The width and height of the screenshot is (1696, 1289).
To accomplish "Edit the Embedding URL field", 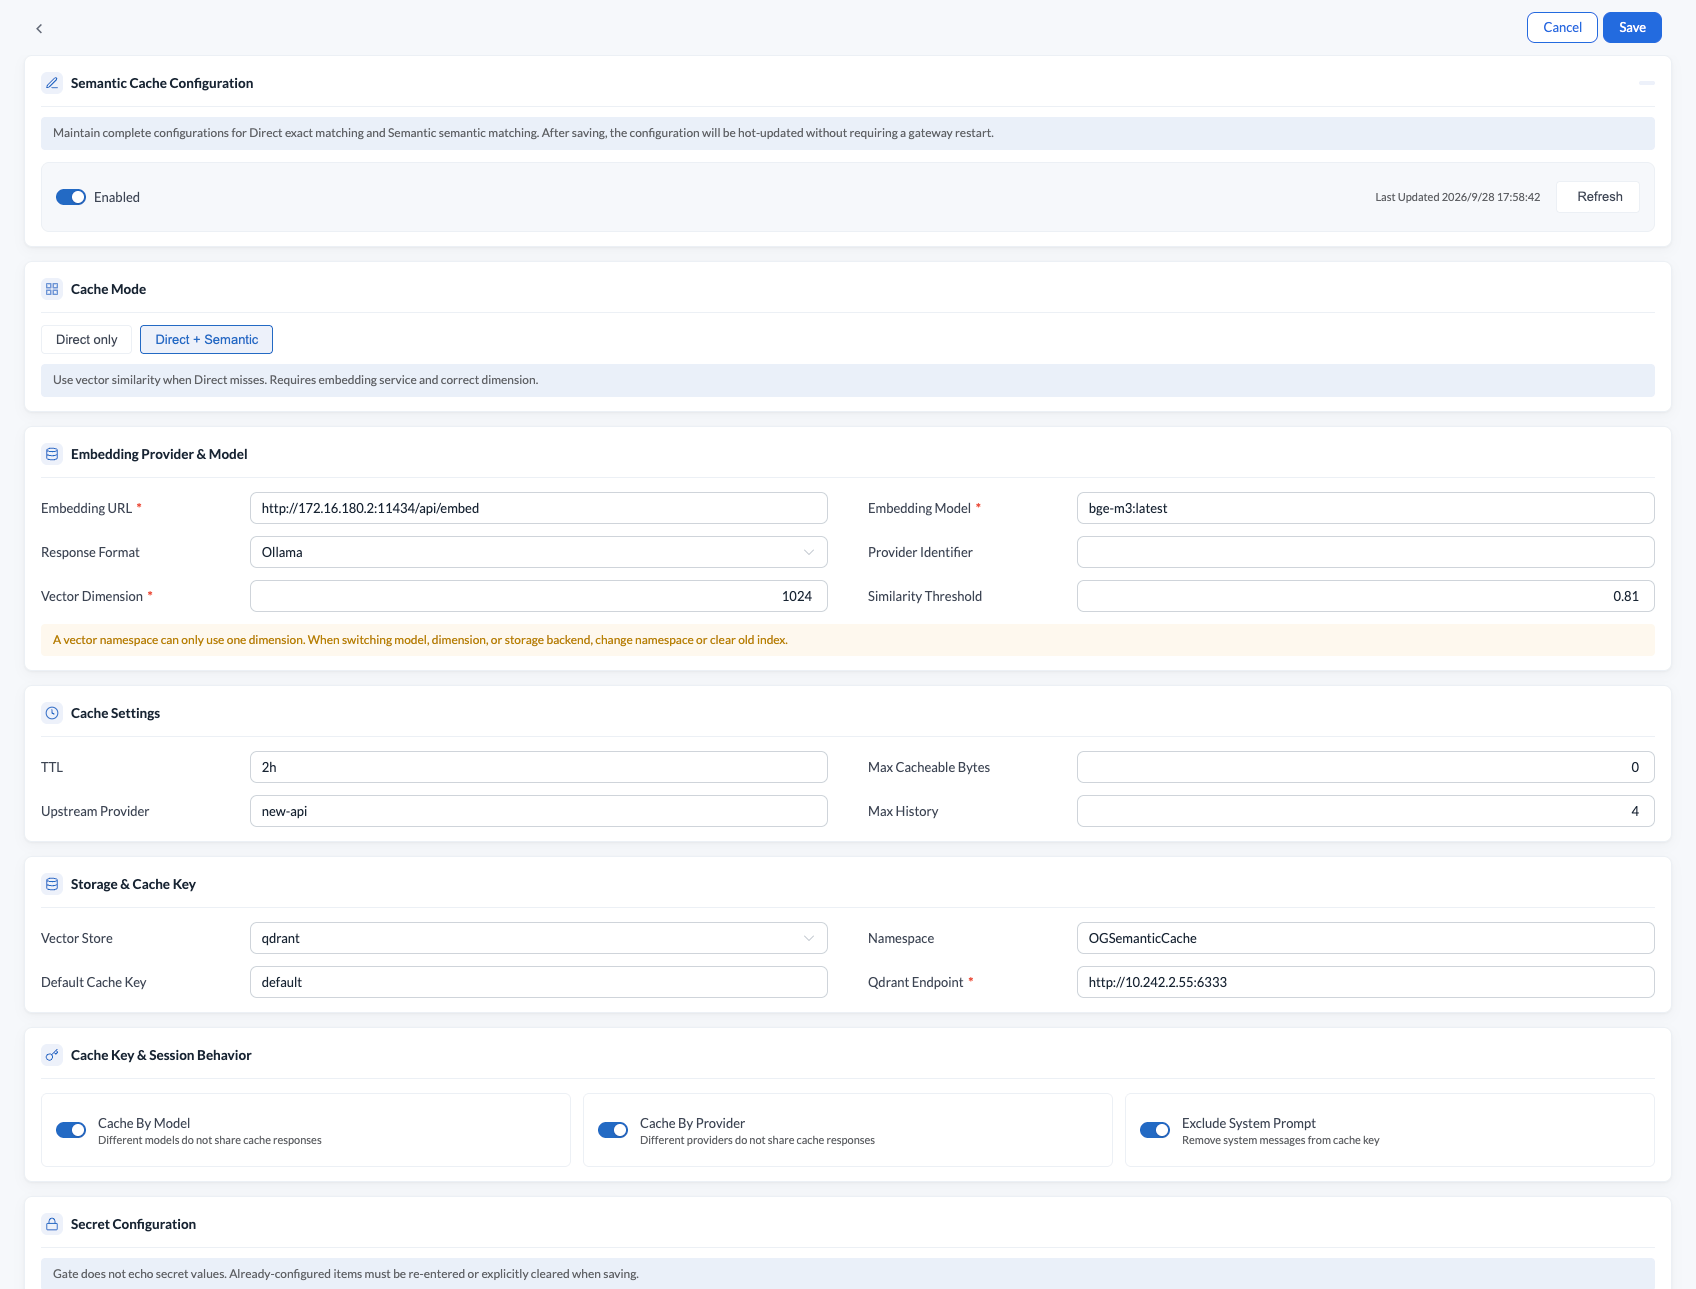I will tap(539, 508).
